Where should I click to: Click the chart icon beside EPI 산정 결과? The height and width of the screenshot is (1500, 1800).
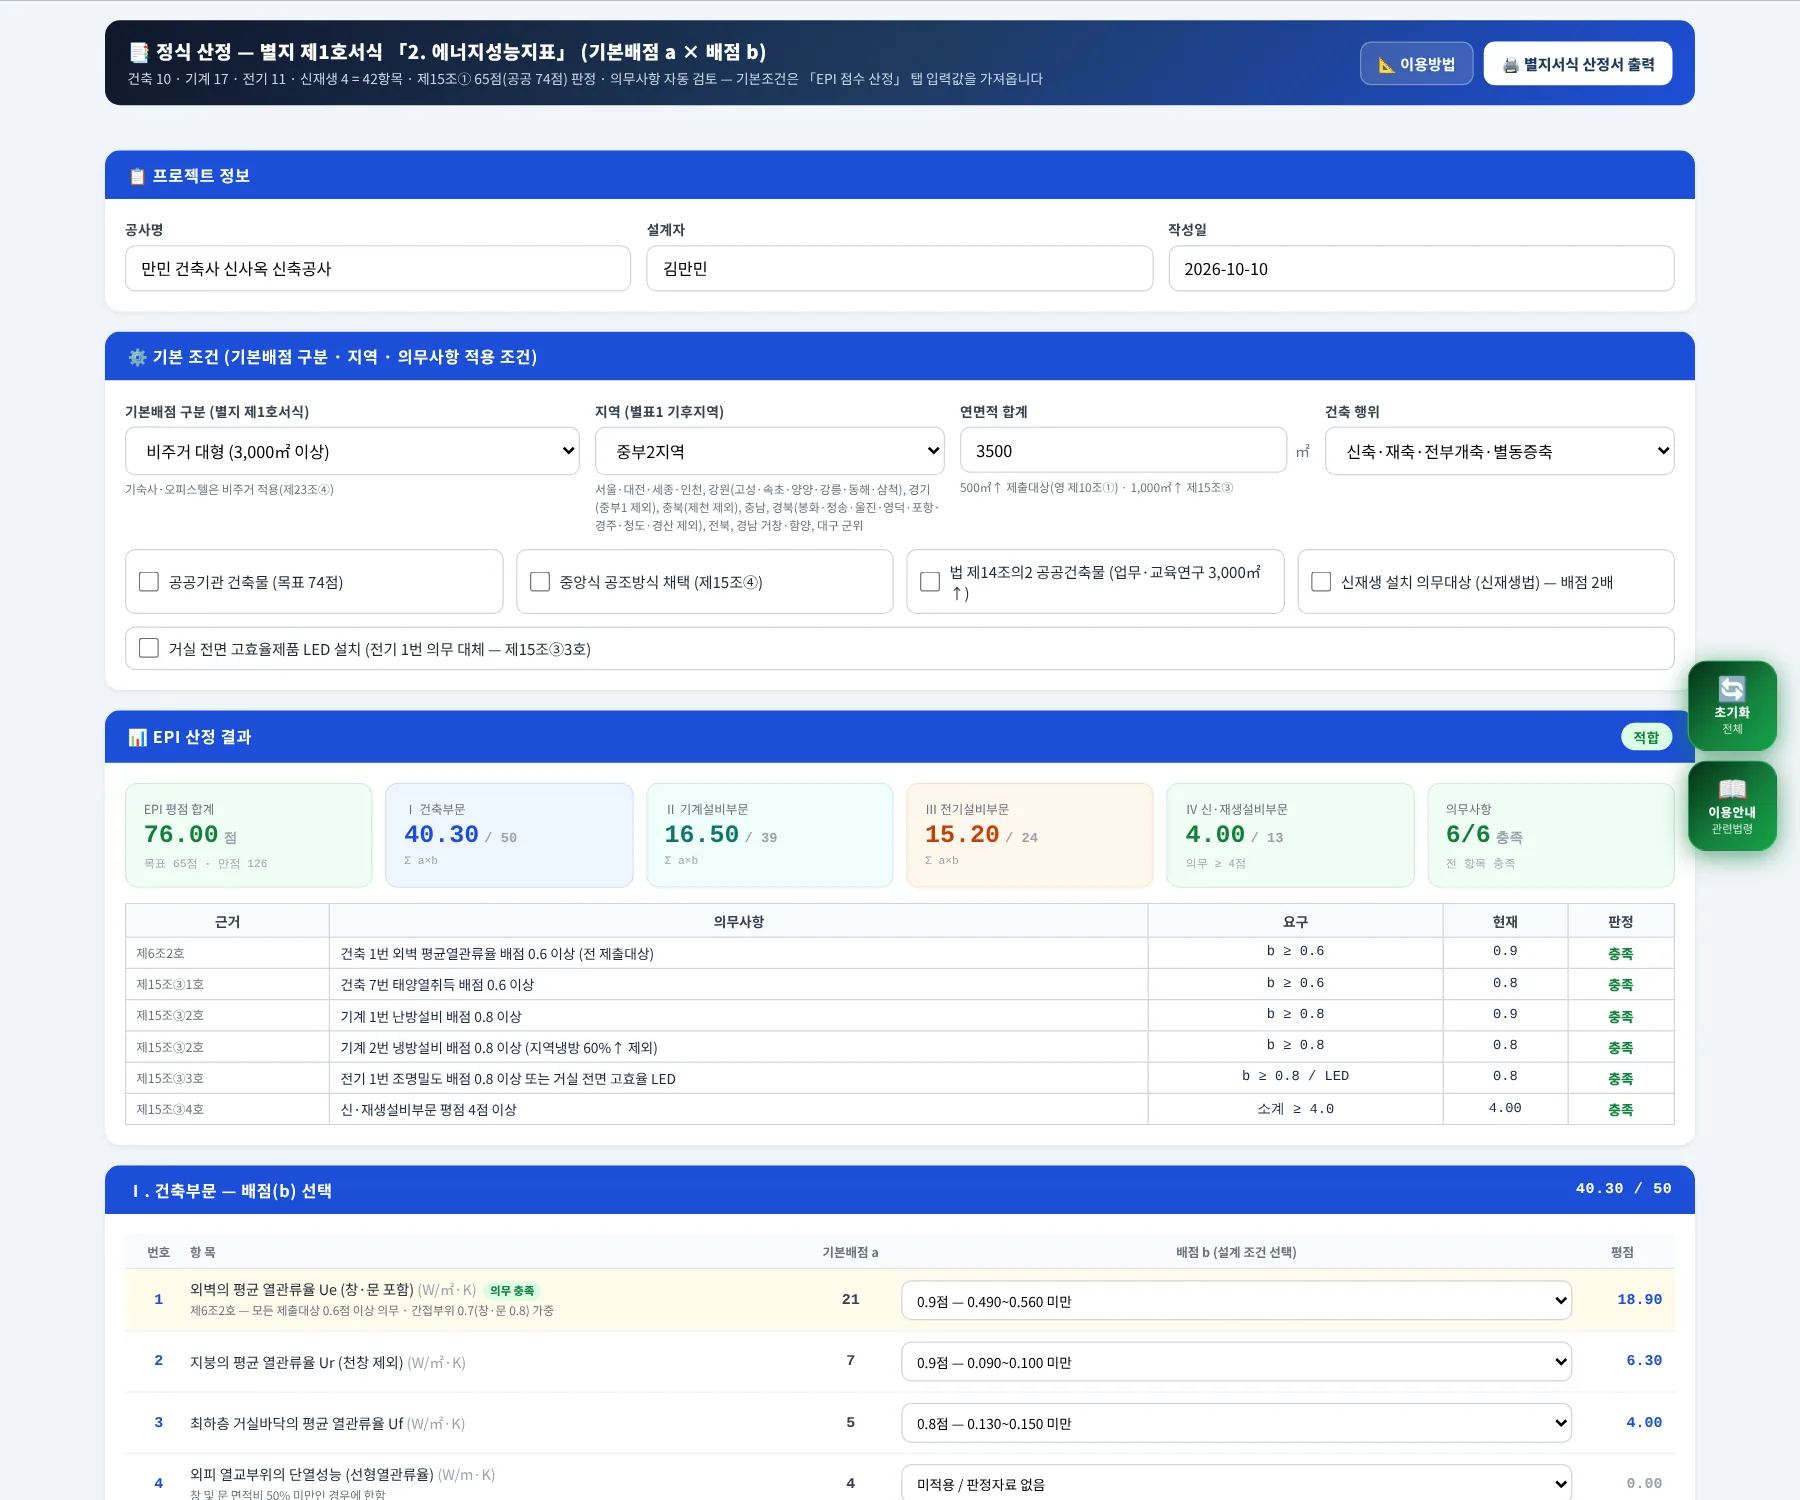[137, 737]
